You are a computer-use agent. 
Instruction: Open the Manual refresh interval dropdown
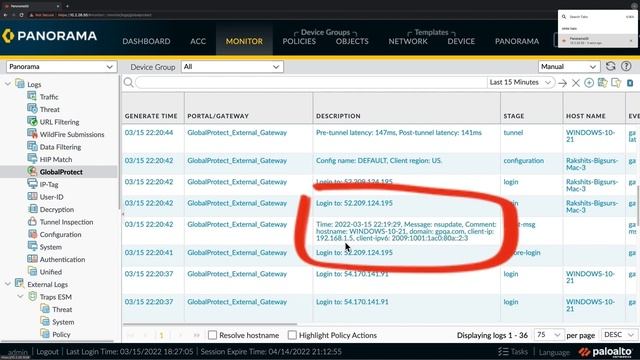click(x=569, y=67)
